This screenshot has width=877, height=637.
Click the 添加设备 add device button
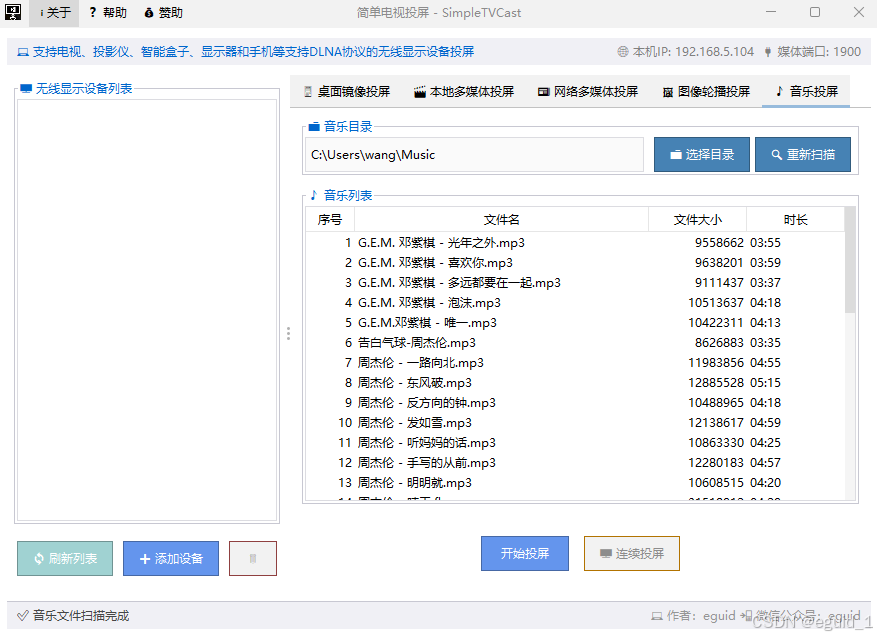pyautogui.click(x=171, y=558)
